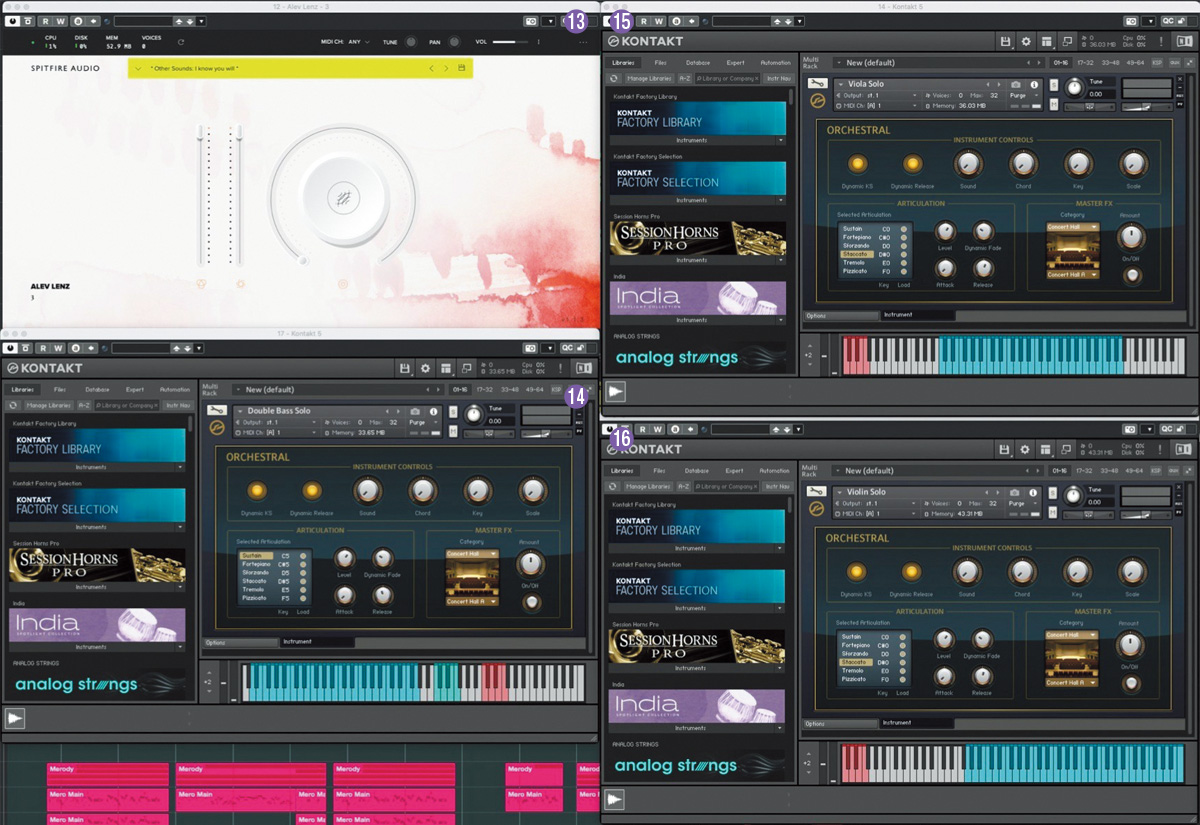Save the multi in Viola Solo Kontakt window
Viewport: 1200px width, 825px height.
pyautogui.click(x=1005, y=42)
